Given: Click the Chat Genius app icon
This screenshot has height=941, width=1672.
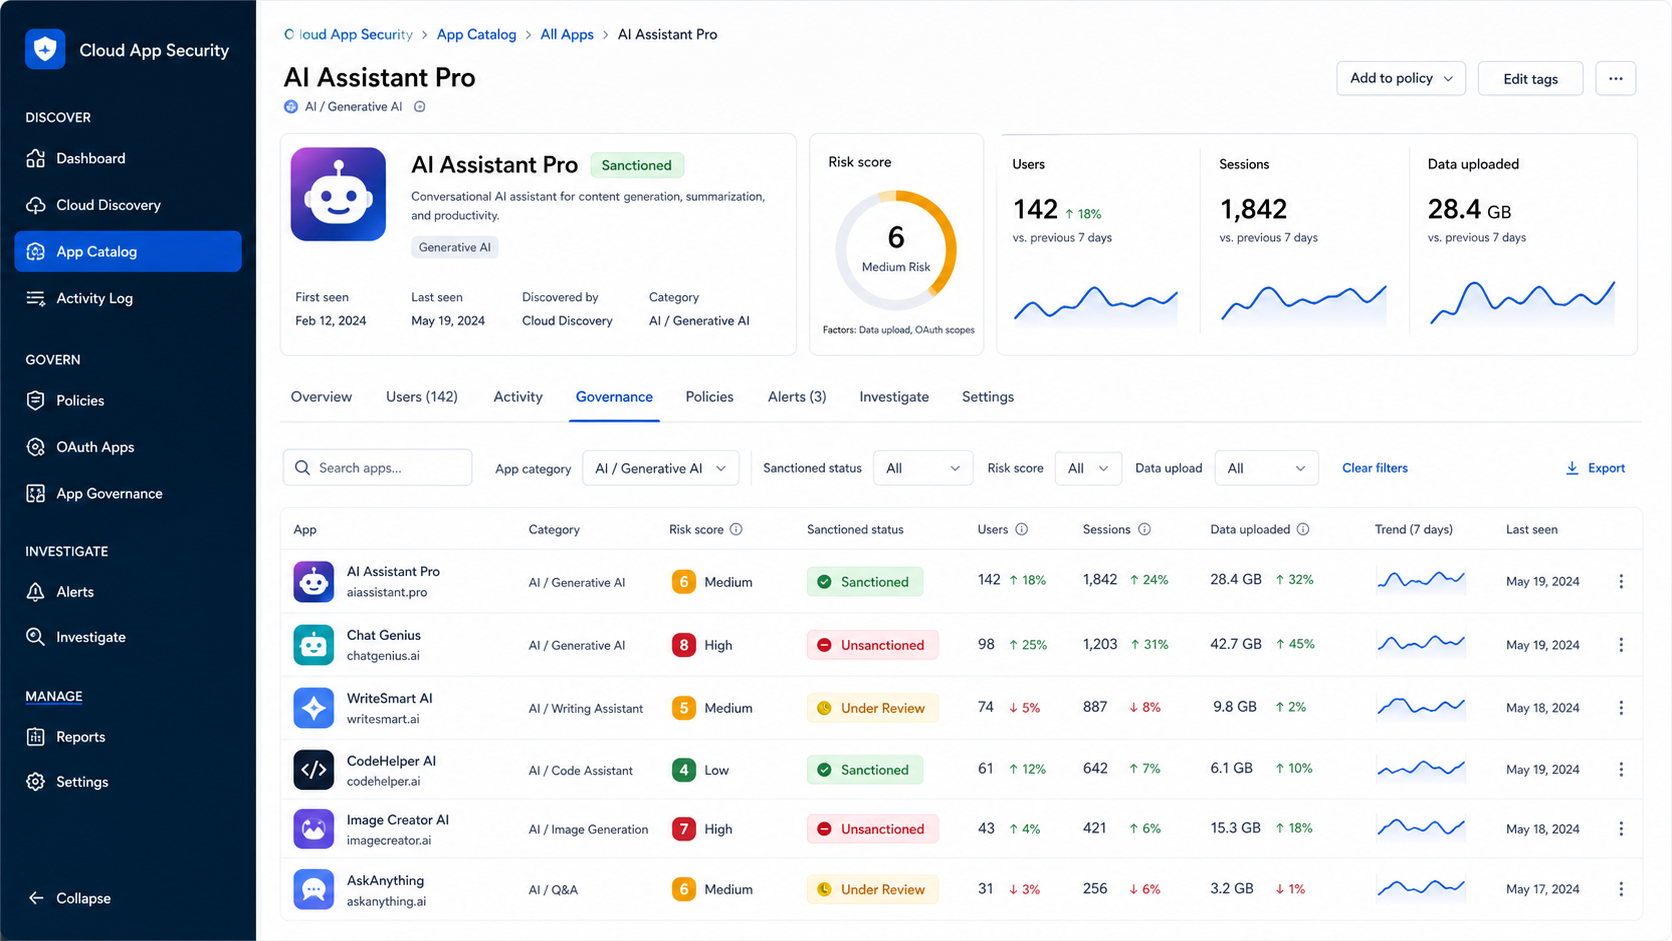Looking at the screenshot, I should coord(313,645).
